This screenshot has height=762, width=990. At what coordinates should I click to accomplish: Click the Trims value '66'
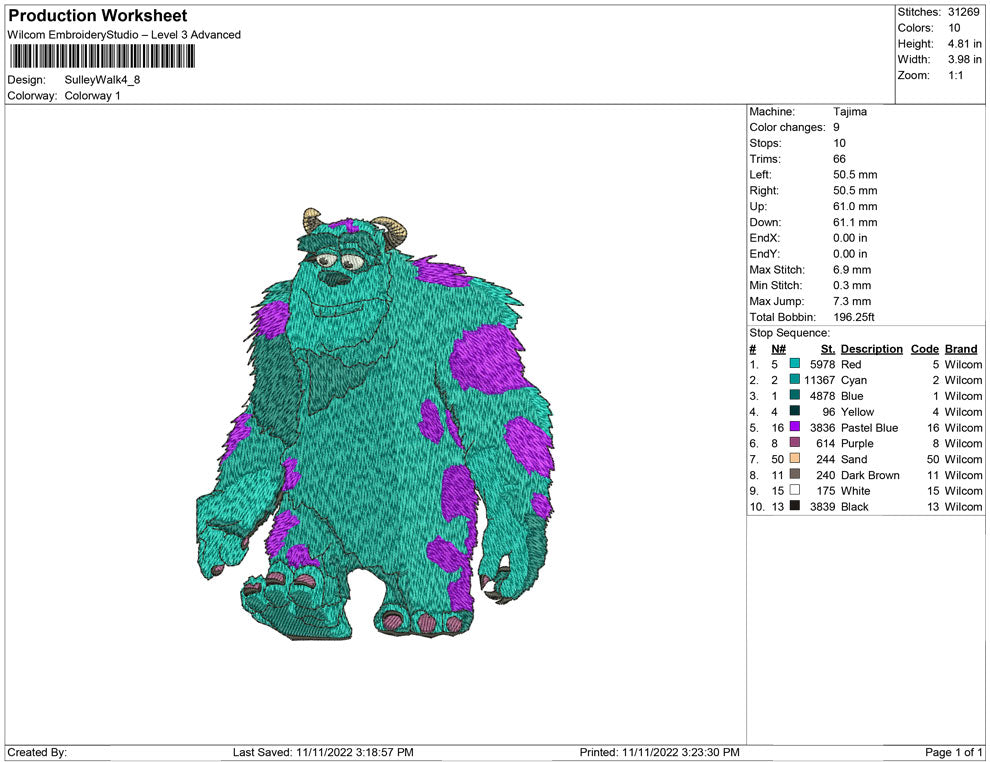[839, 159]
